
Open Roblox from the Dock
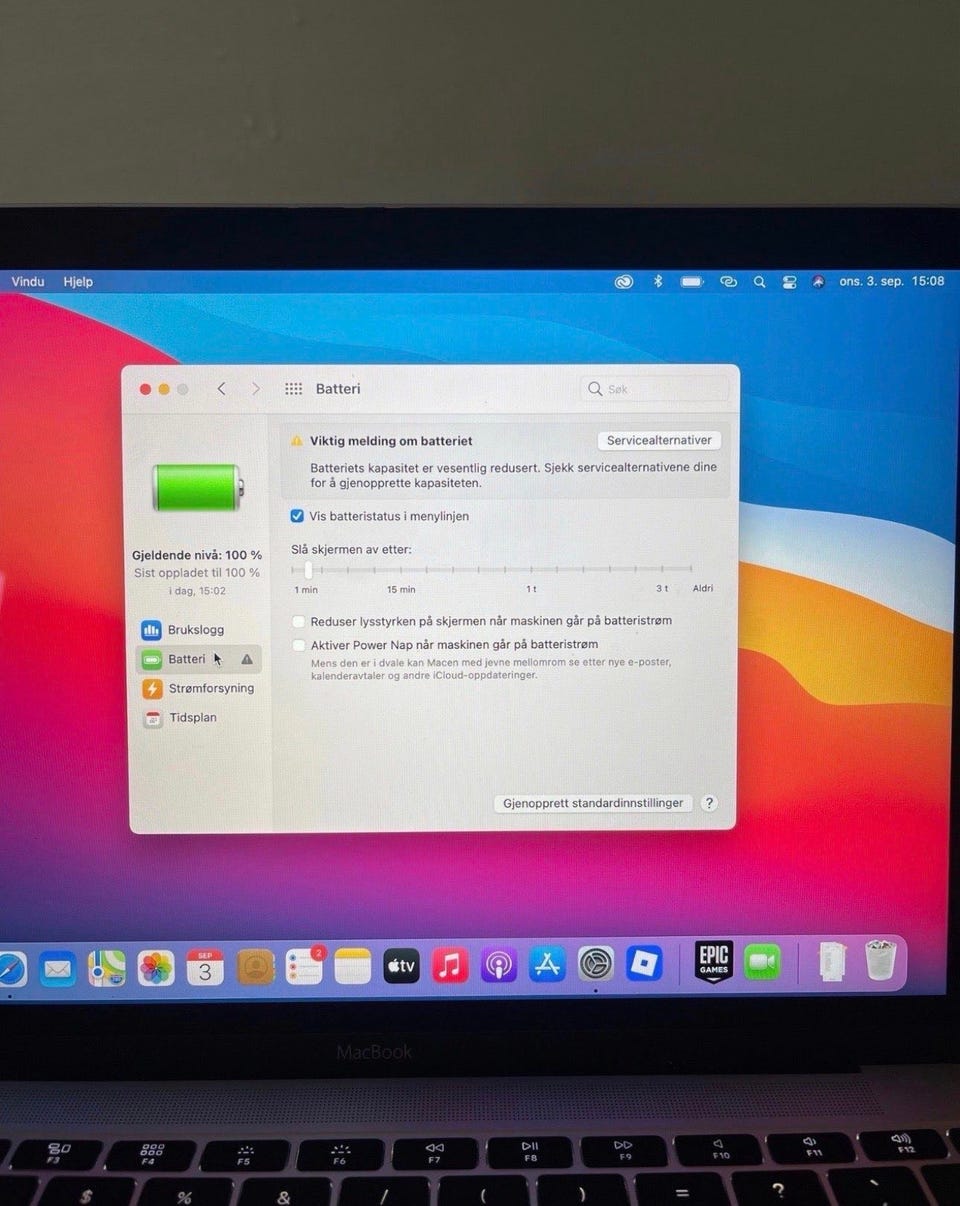click(x=645, y=964)
